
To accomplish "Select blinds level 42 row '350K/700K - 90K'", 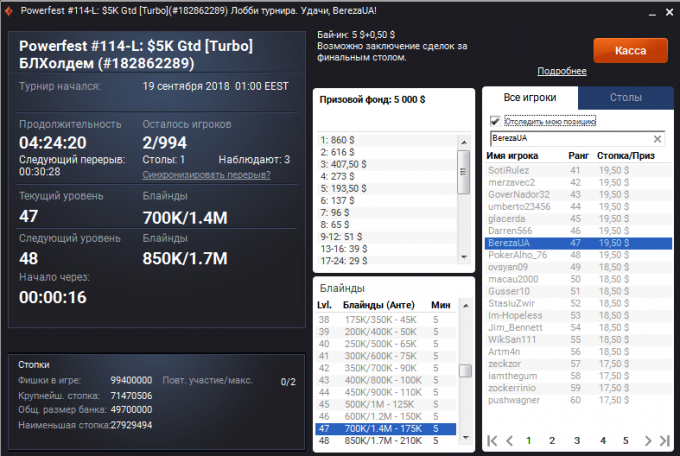I will (x=386, y=368).
